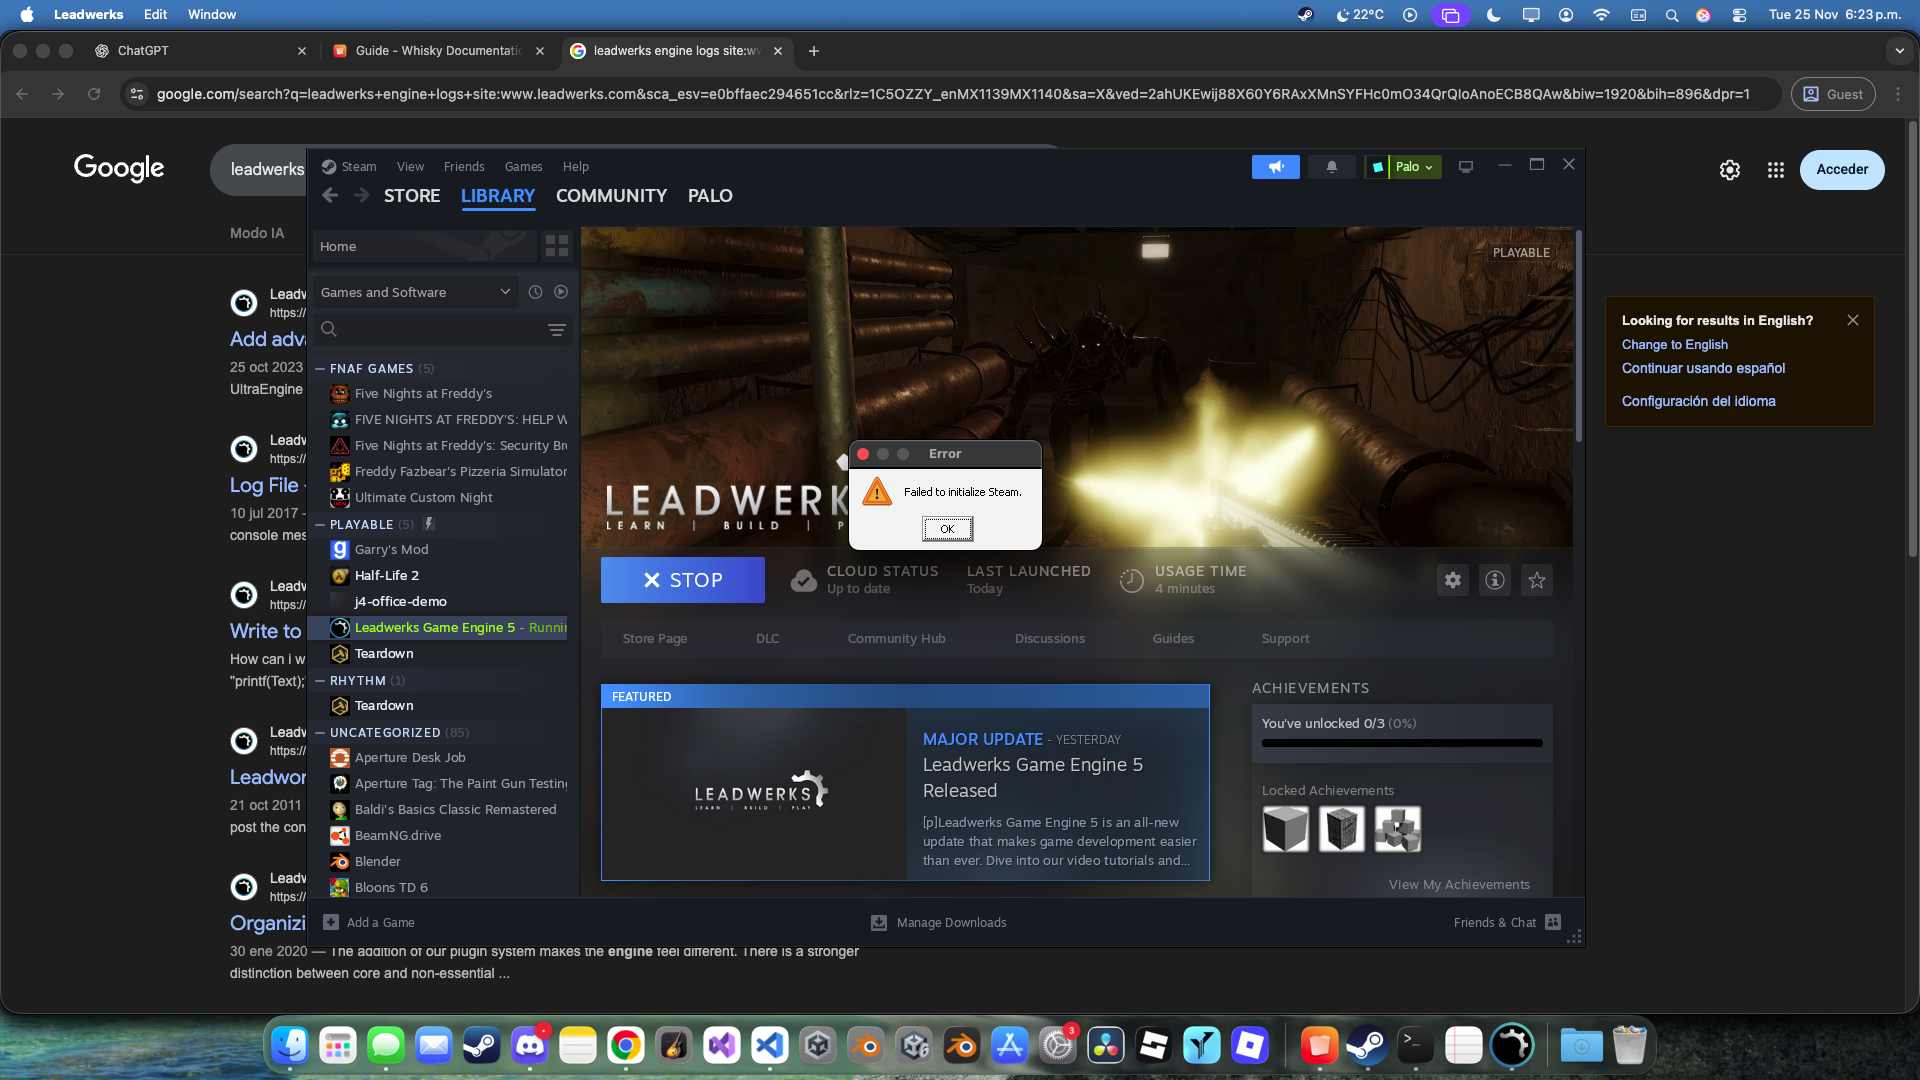Open library filter options icon
The image size is (1920, 1080).
tap(556, 330)
